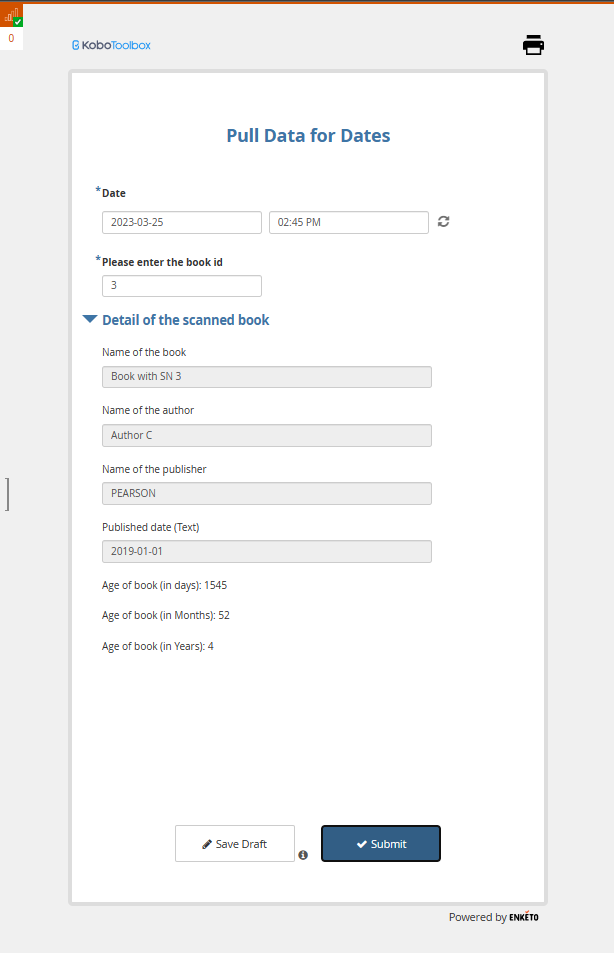
Task: Click the printer icon to print form
Action: coord(533,45)
